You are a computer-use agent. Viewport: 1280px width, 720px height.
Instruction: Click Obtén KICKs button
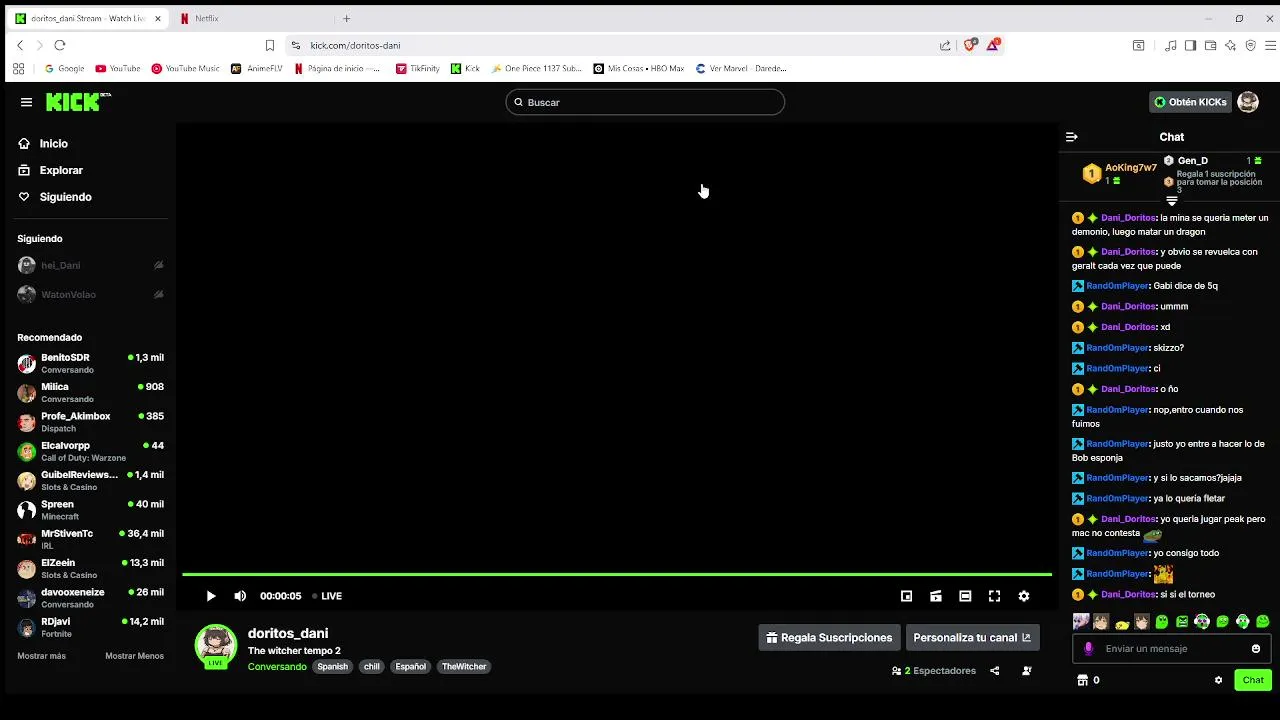(x=1190, y=102)
